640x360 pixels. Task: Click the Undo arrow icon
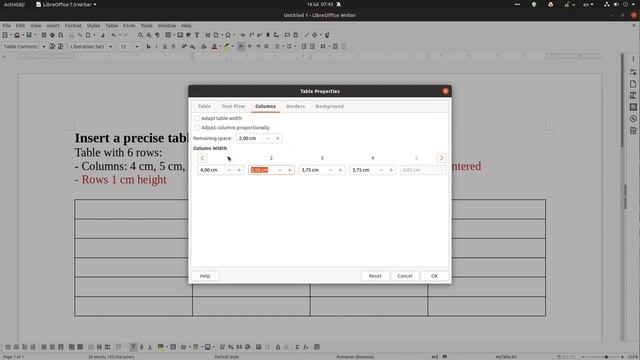(114, 35)
